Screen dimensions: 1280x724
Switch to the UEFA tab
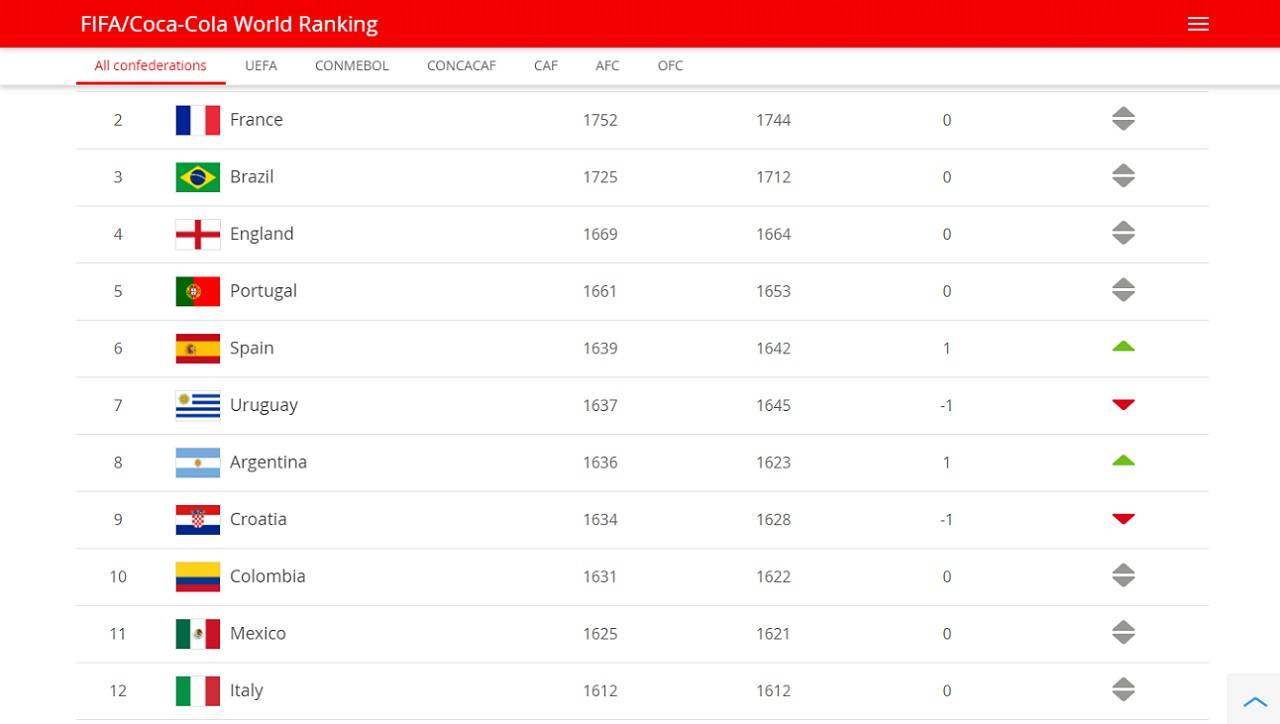point(261,66)
